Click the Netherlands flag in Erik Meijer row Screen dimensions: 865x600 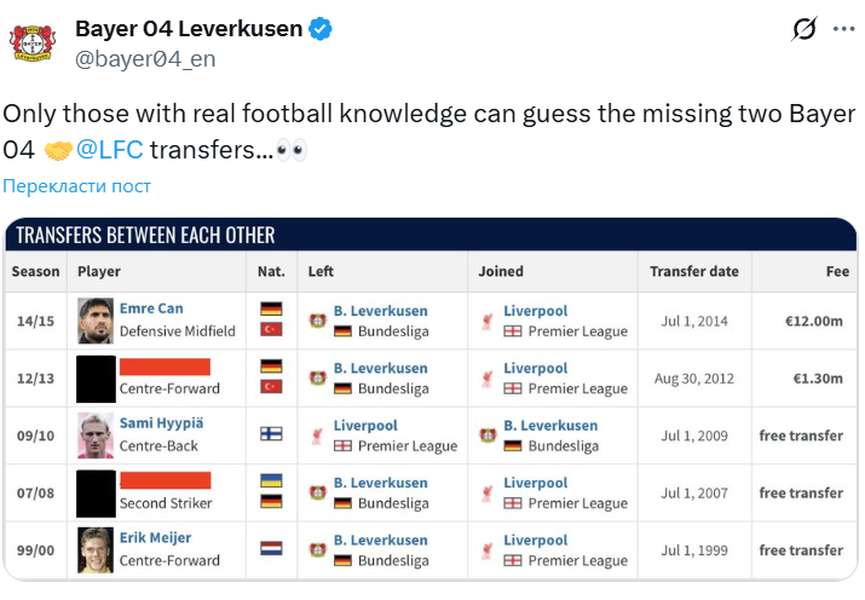pyautogui.click(x=271, y=548)
